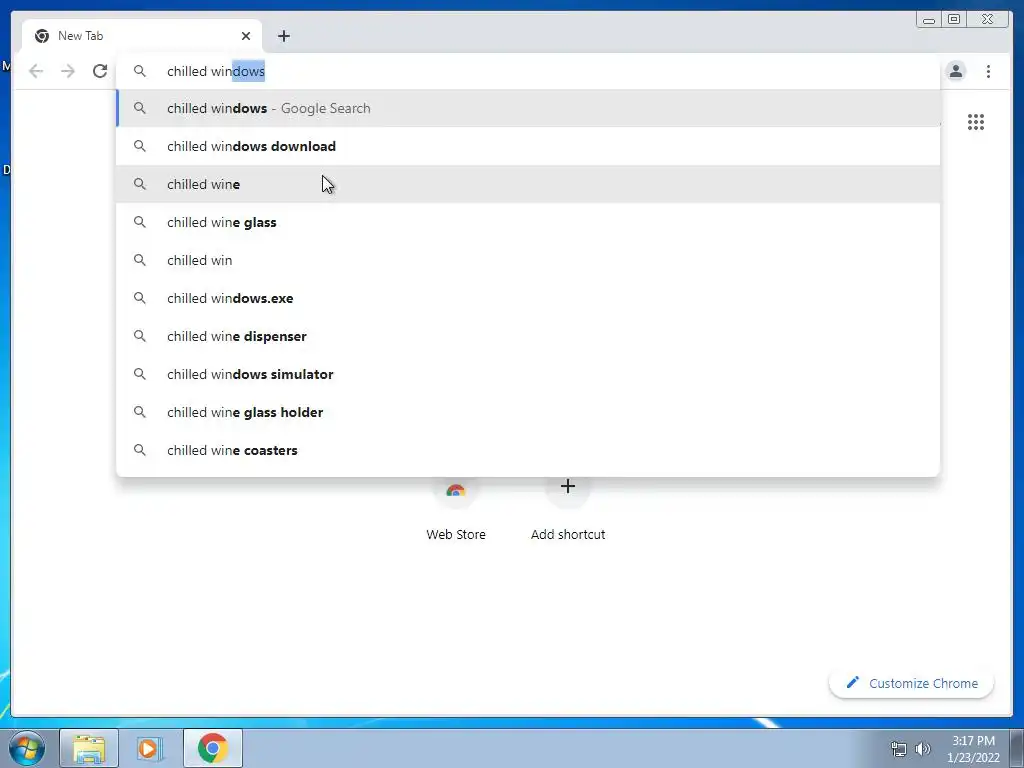Choose 'chilled windows simulator' suggestion
The image size is (1024, 768).
(528, 374)
